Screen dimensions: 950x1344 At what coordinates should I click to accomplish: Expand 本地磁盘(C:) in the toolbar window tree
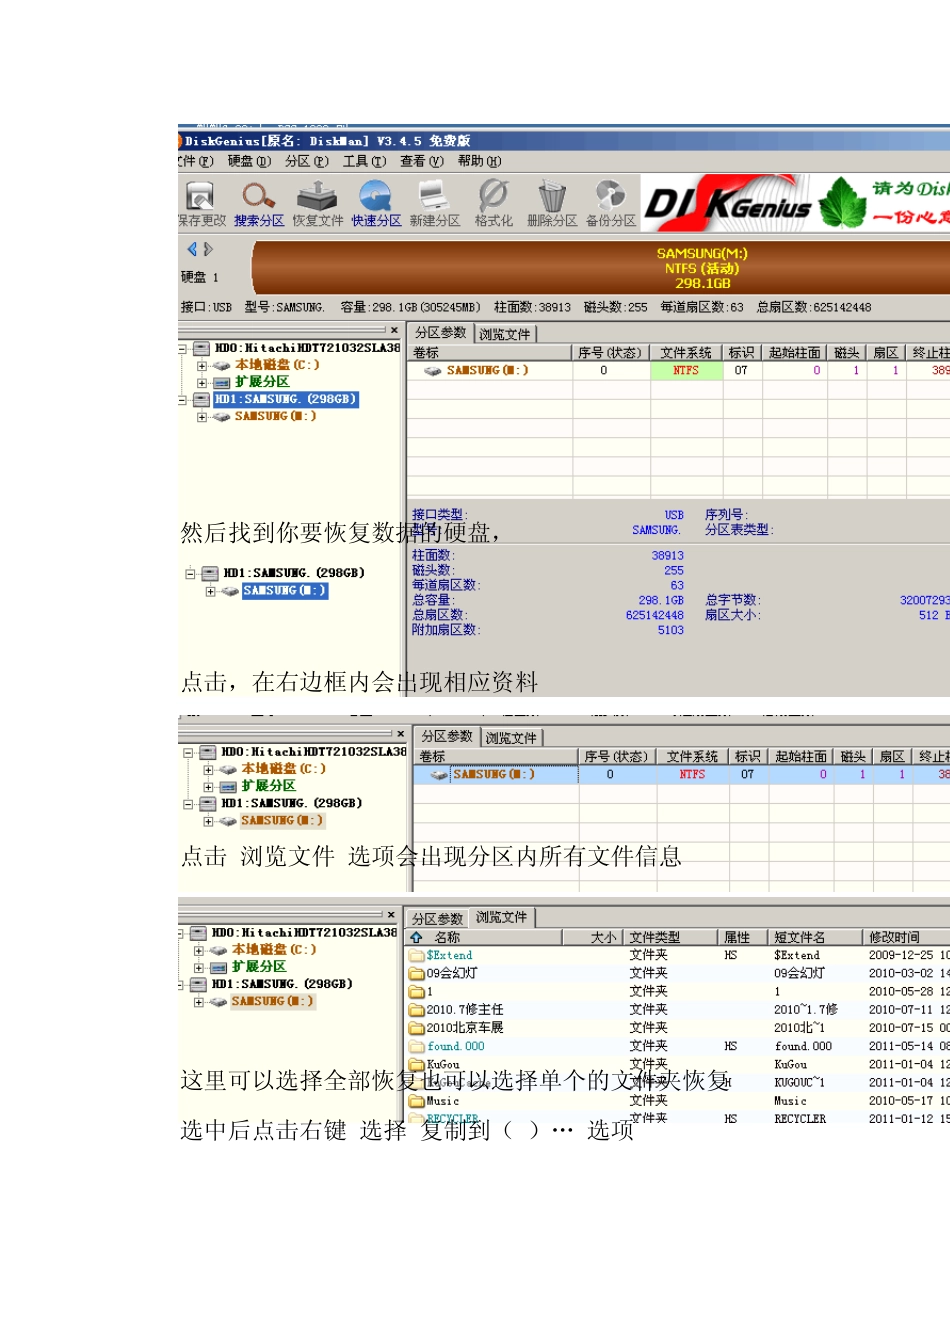click(x=202, y=366)
